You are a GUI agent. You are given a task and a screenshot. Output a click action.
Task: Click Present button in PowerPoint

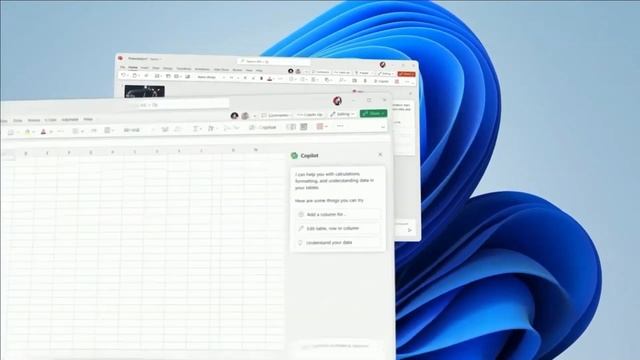(362, 73)
